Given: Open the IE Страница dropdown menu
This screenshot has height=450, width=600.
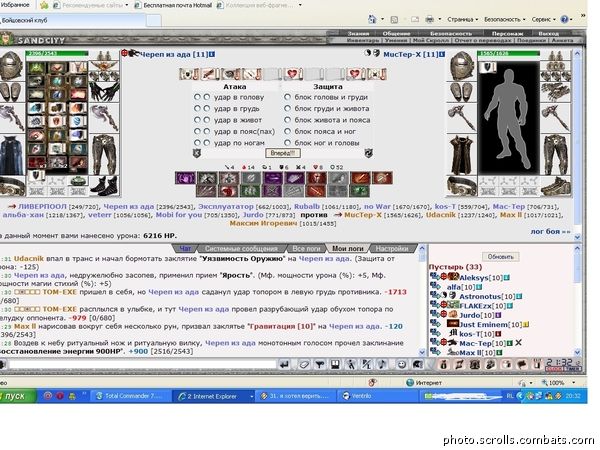Looking at the screenshot, I should (463, 19).
